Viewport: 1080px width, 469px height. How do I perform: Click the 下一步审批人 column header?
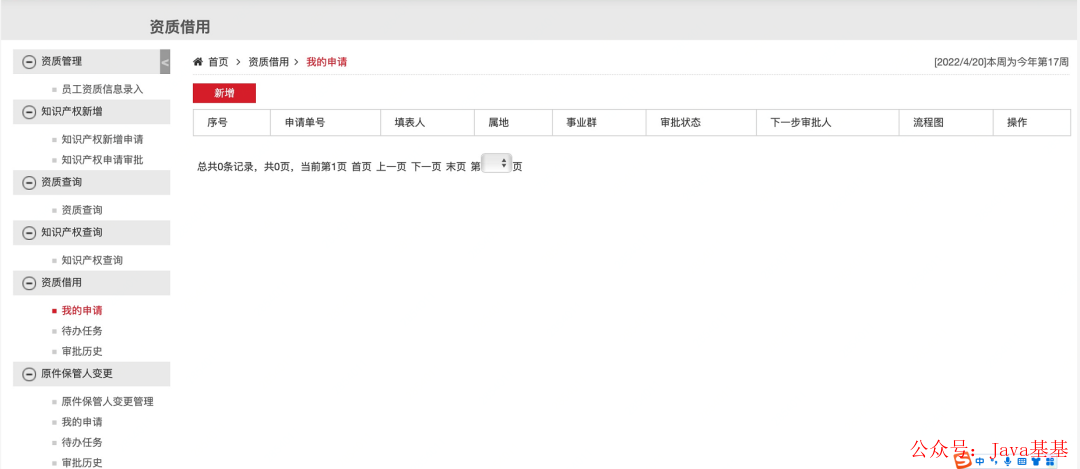click(828, 123)
